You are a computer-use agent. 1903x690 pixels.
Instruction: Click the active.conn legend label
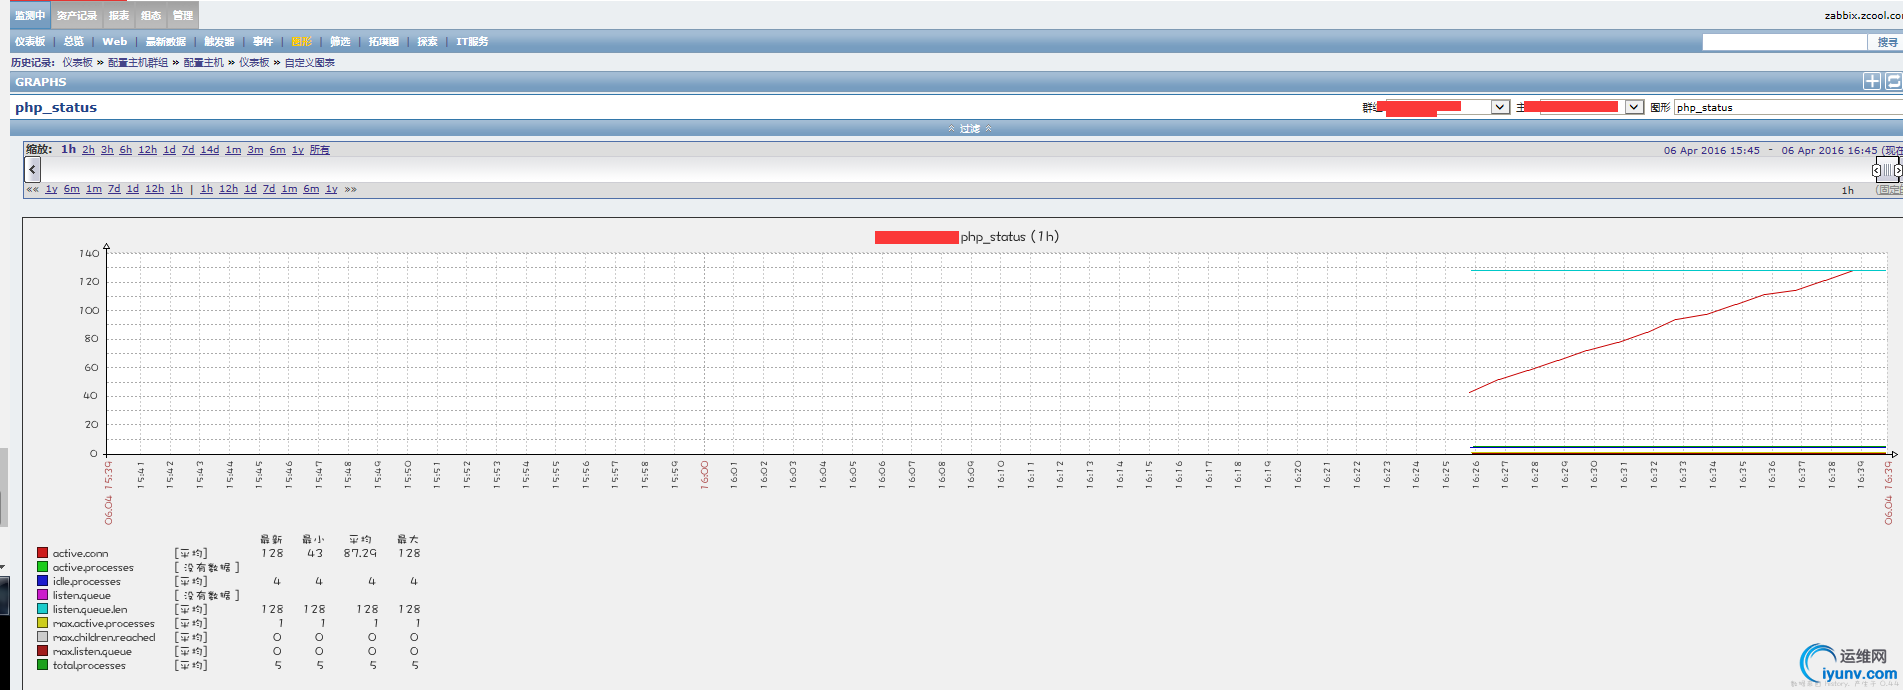pyautogui.click(x=80, y=553)
